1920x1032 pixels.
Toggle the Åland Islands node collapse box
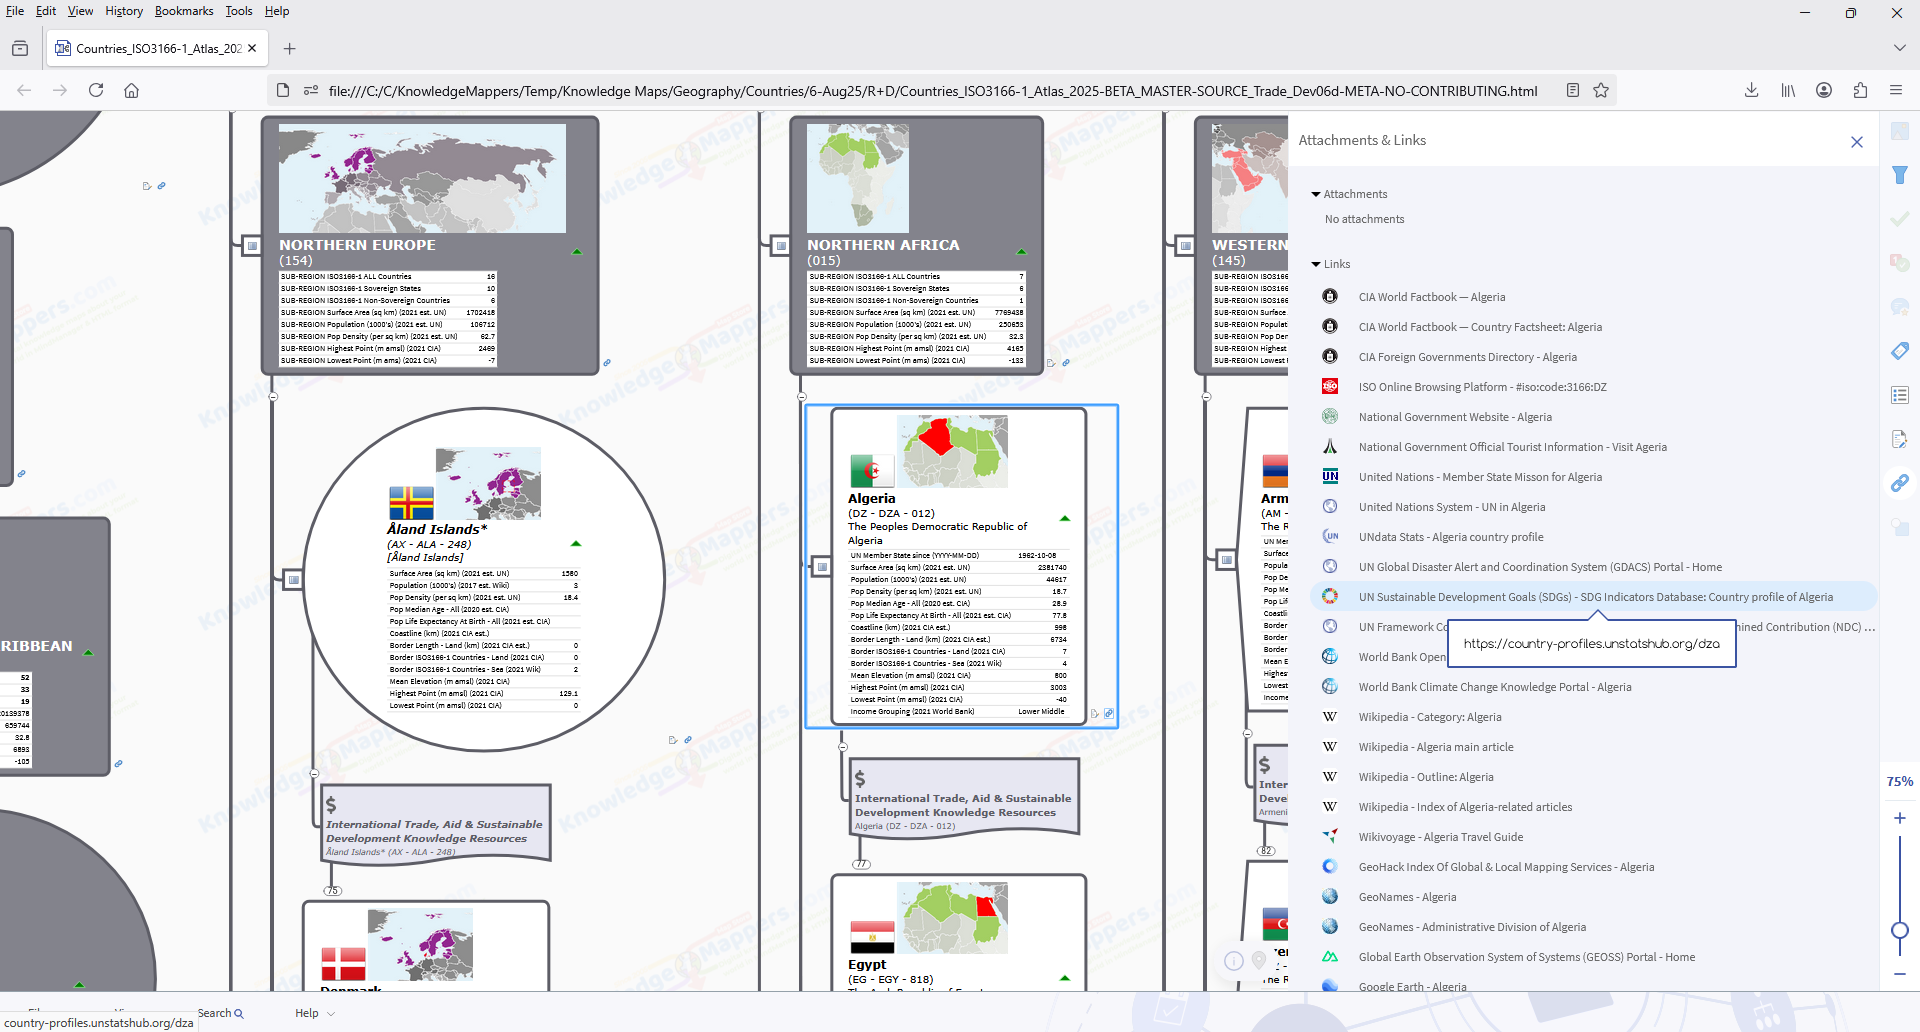(x=293, y=579)
